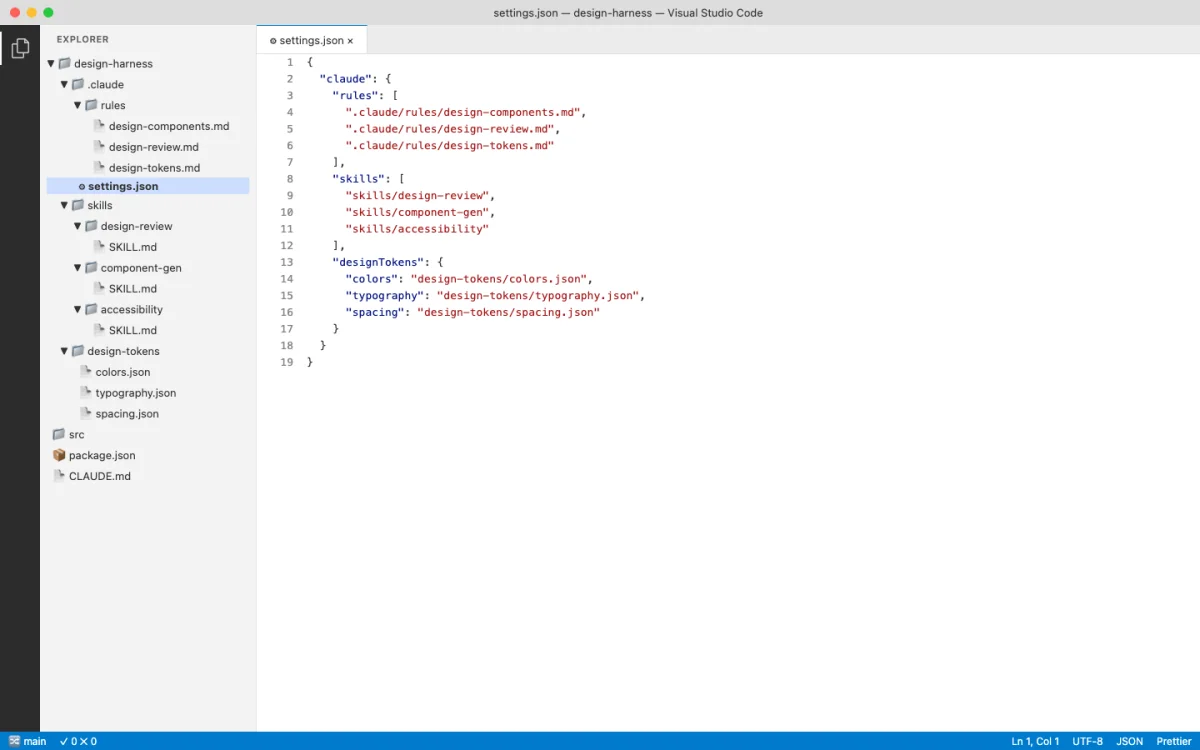Collapse the design-tokens folder arrow

point(64,351)
